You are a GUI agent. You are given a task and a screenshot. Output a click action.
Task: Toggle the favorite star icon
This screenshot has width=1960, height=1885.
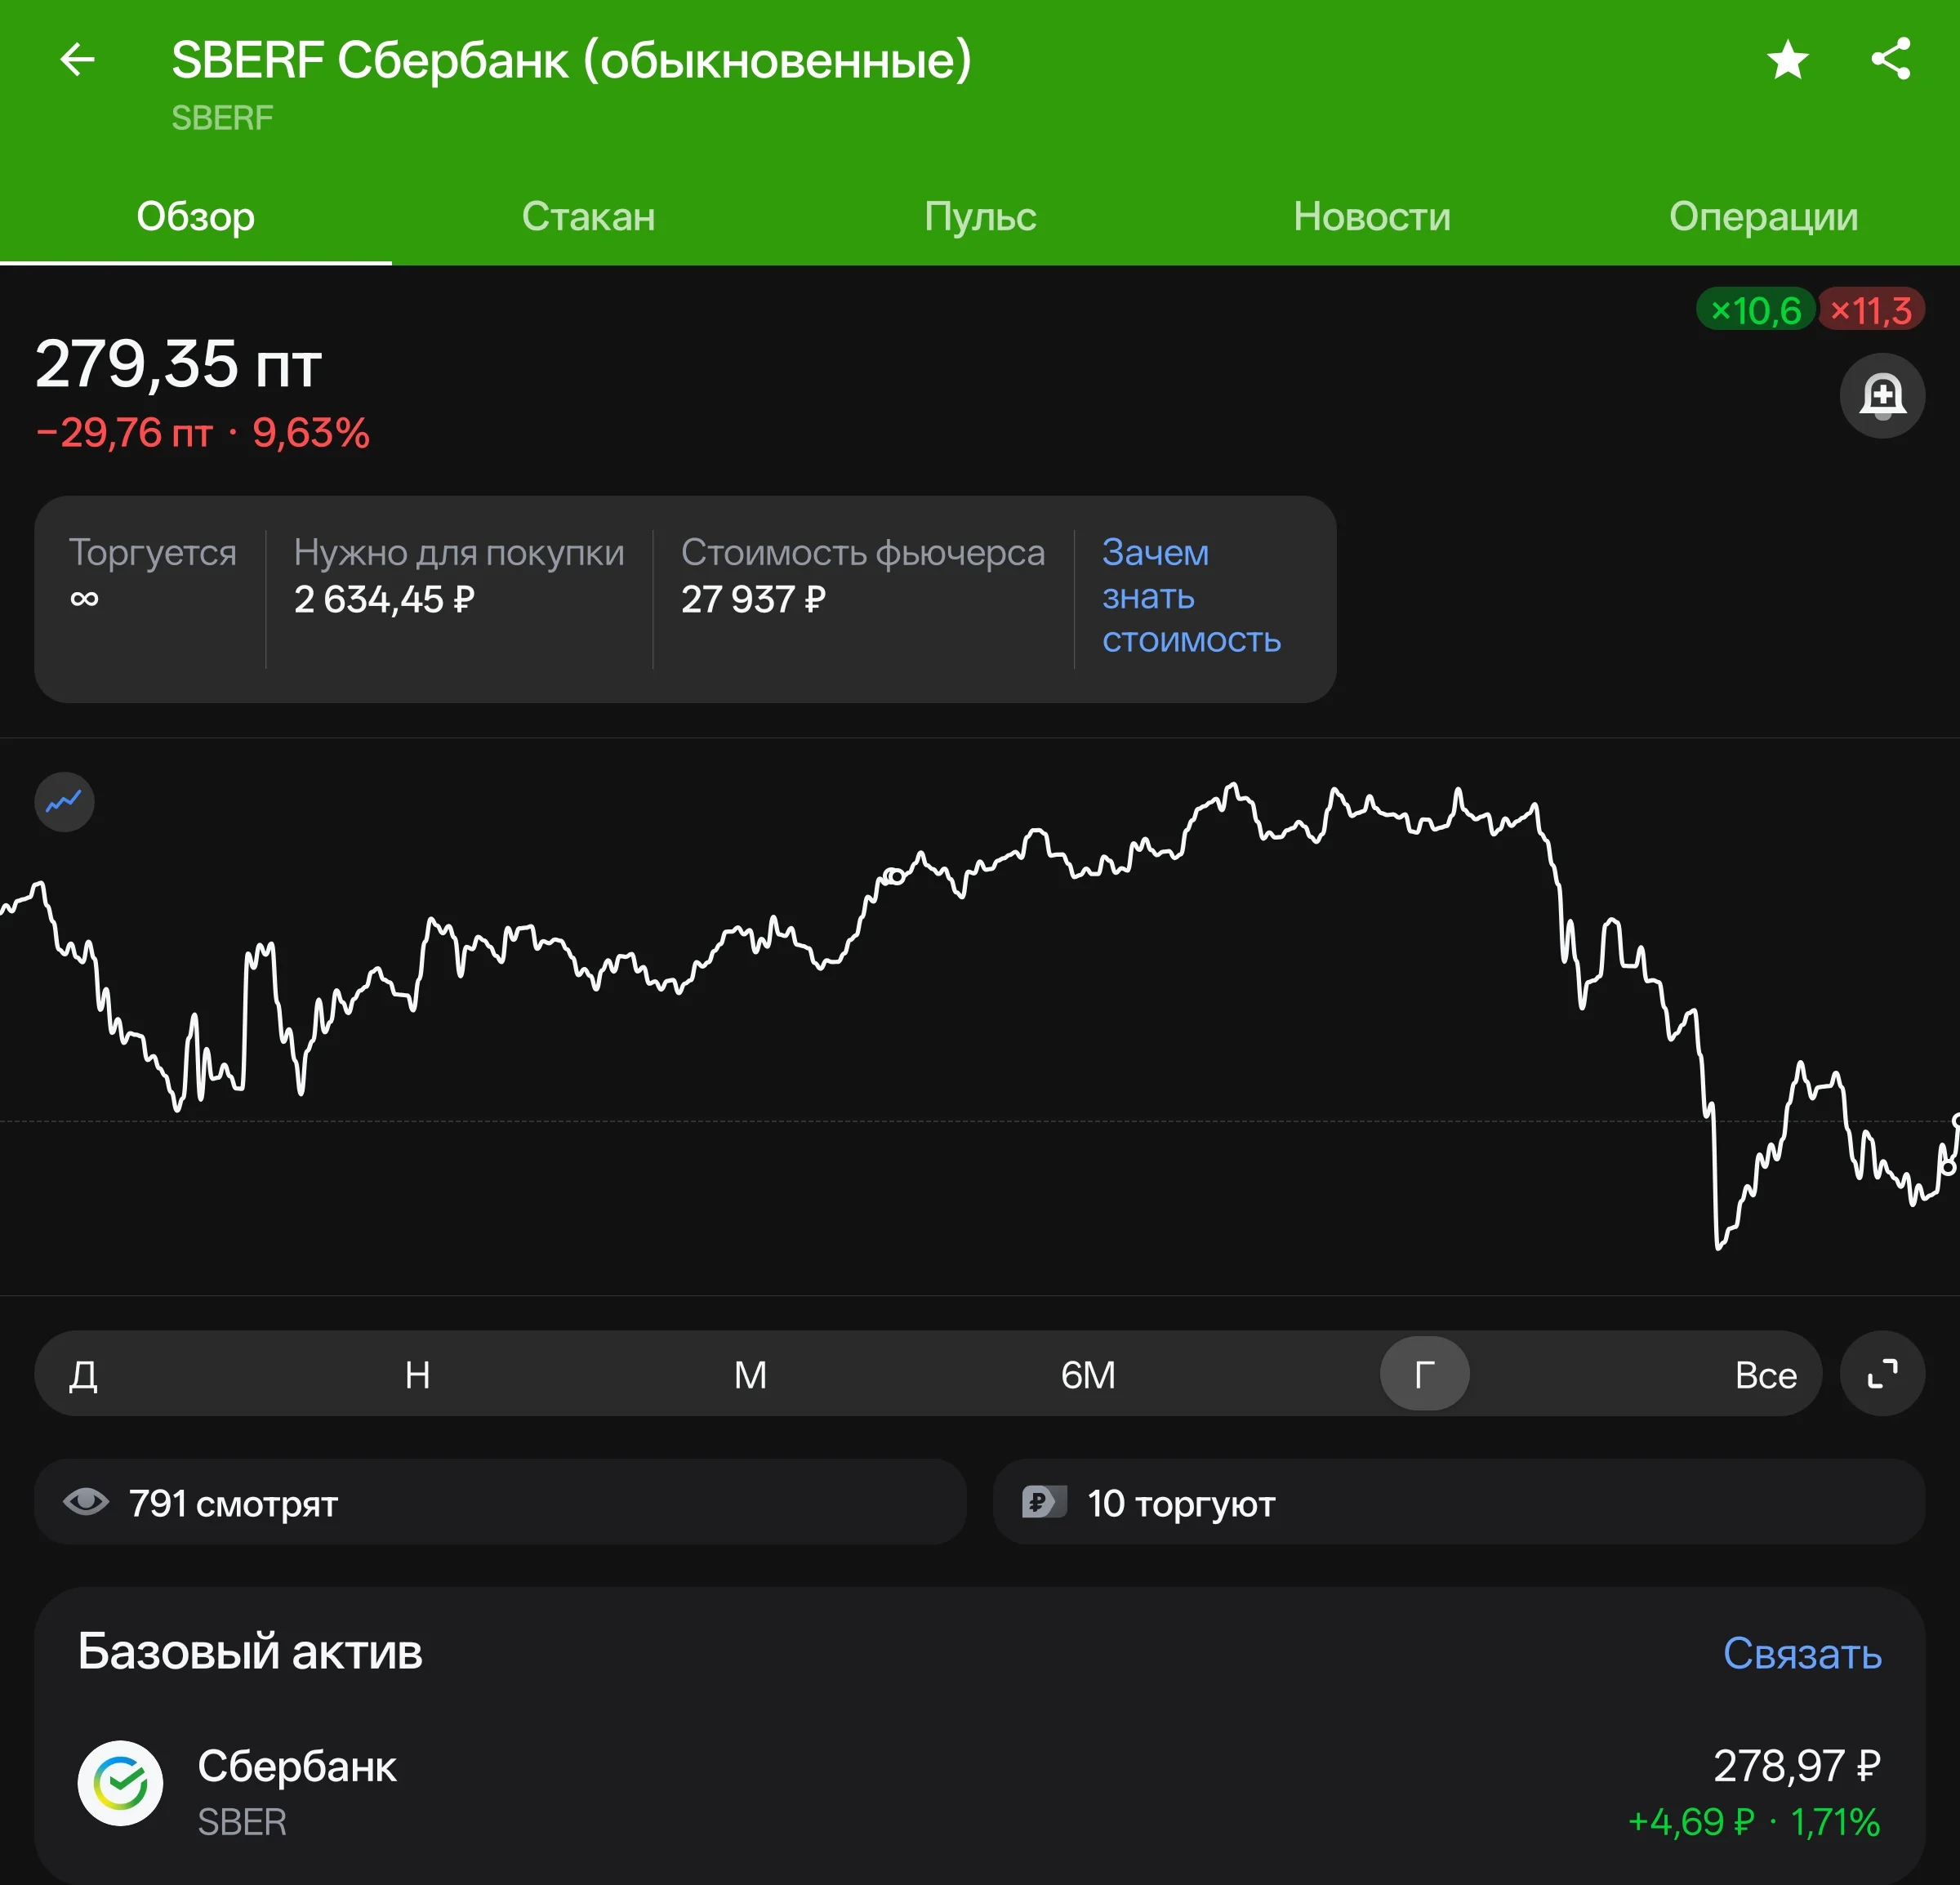[1787, 60]
